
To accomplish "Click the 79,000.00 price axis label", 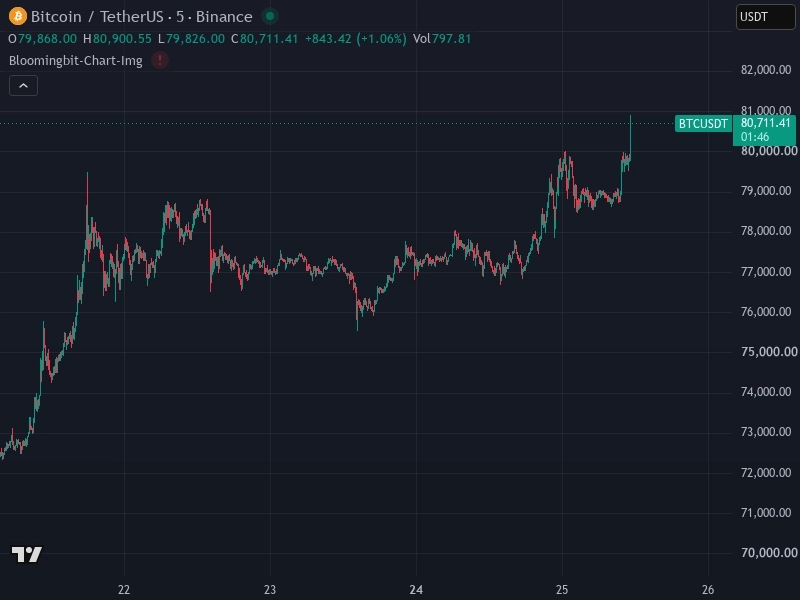I will (x=766, y=191).
